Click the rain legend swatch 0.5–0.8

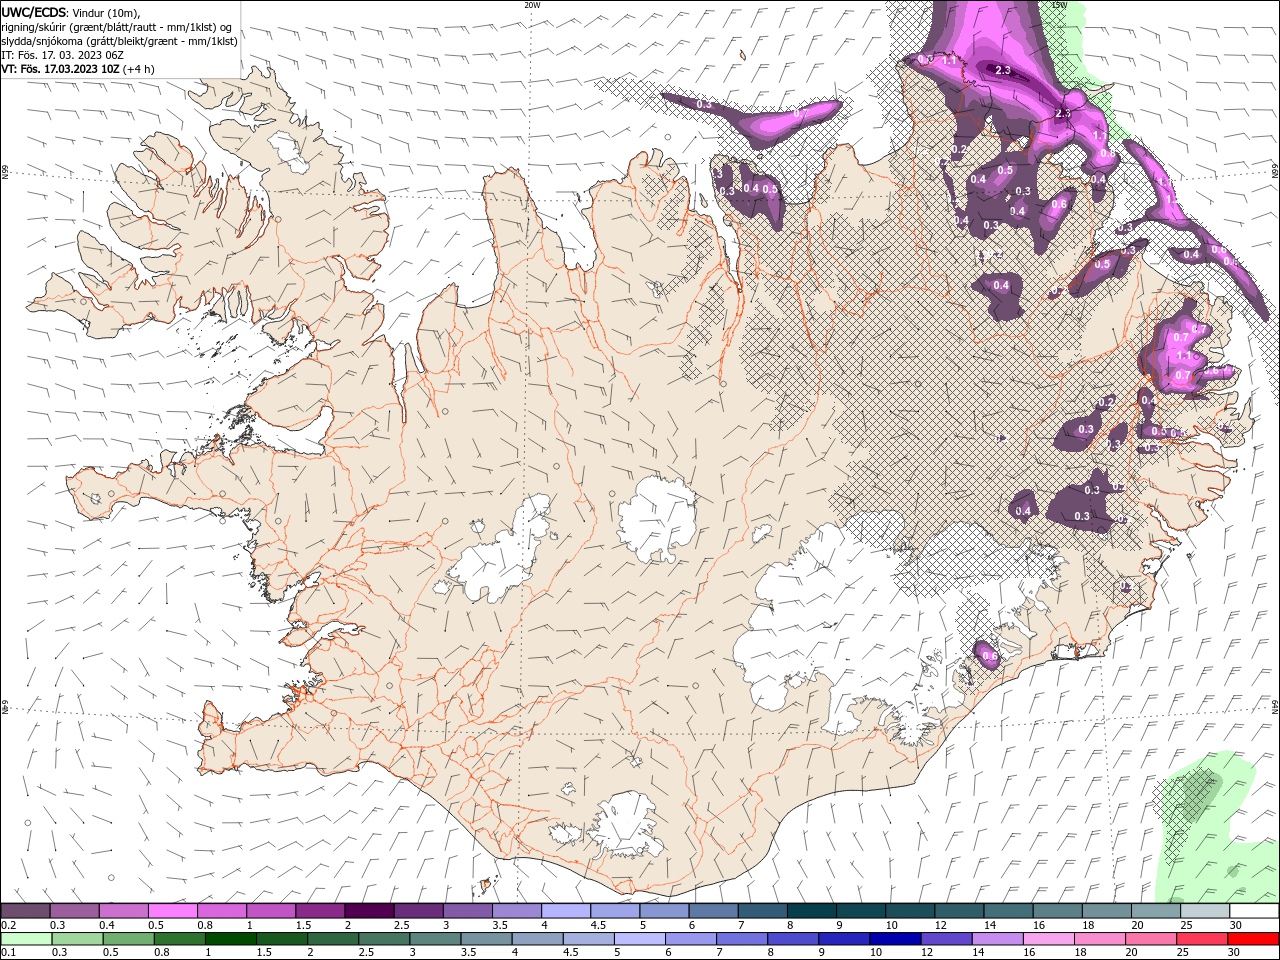(129, 939)
